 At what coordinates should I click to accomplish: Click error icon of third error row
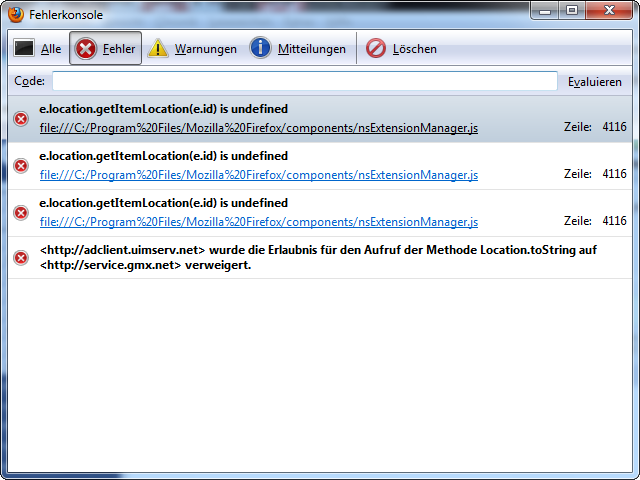[x=21, y=213]
